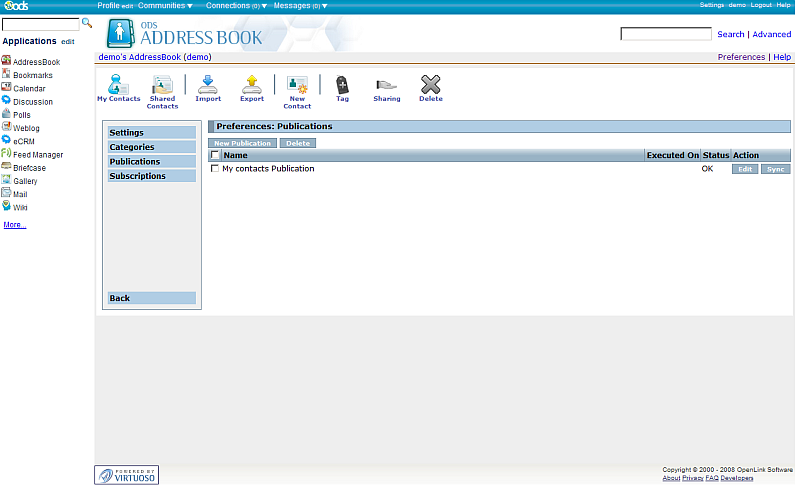Click the Export contacts icon
Screen dimensions: 800x497
tap(252, 85)
